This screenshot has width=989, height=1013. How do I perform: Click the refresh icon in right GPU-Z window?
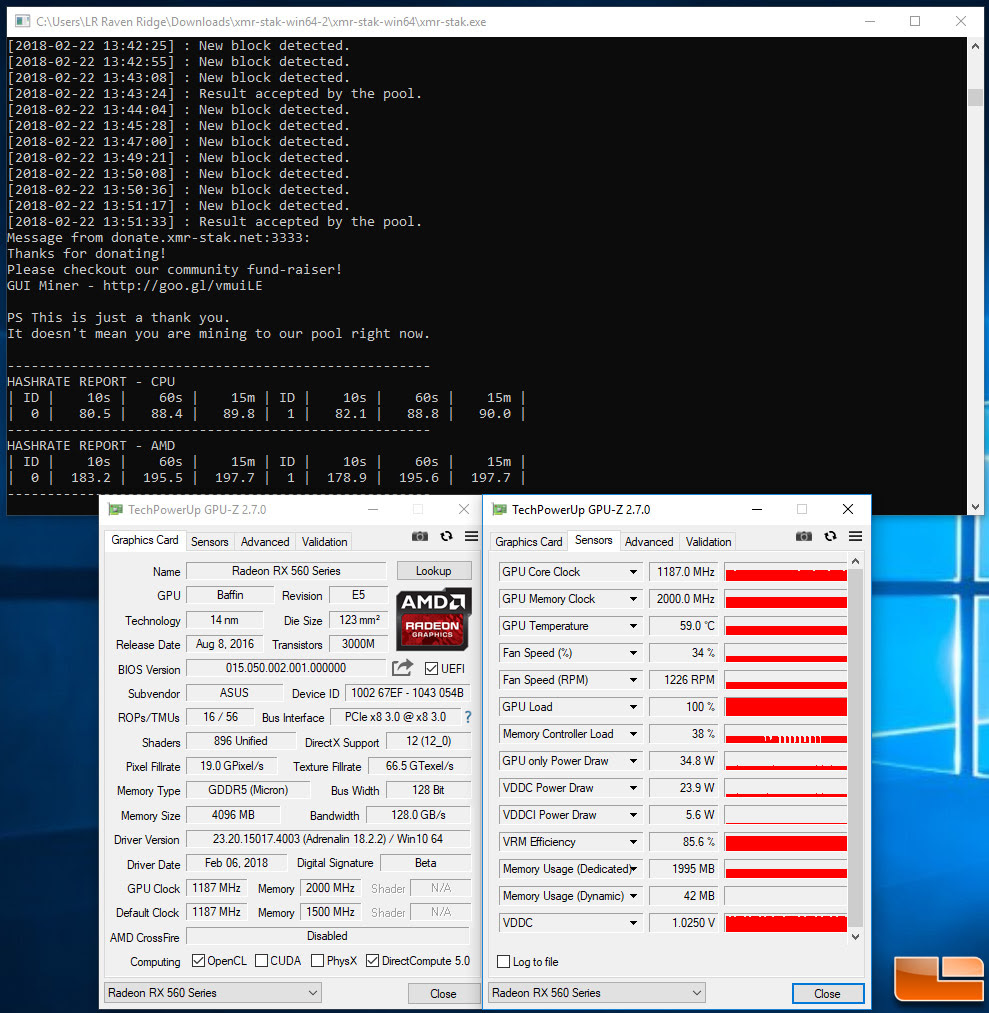[x=831, y=536]
